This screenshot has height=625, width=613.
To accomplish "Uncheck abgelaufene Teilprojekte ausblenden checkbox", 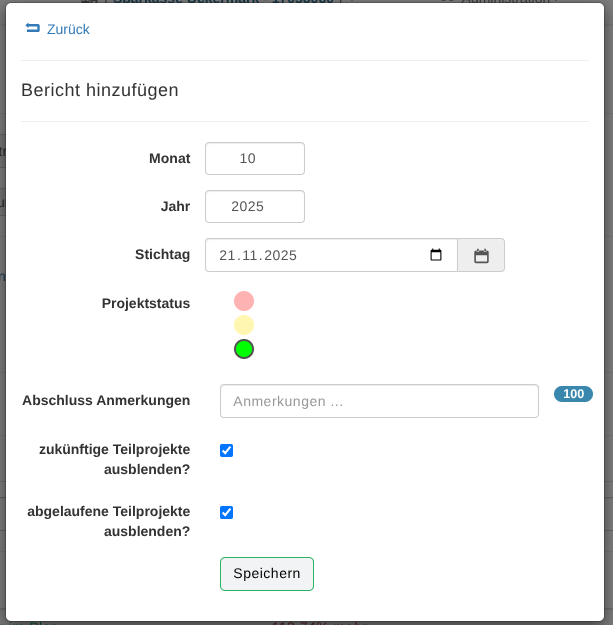I will pyautogui.click(x=227, y=513).
